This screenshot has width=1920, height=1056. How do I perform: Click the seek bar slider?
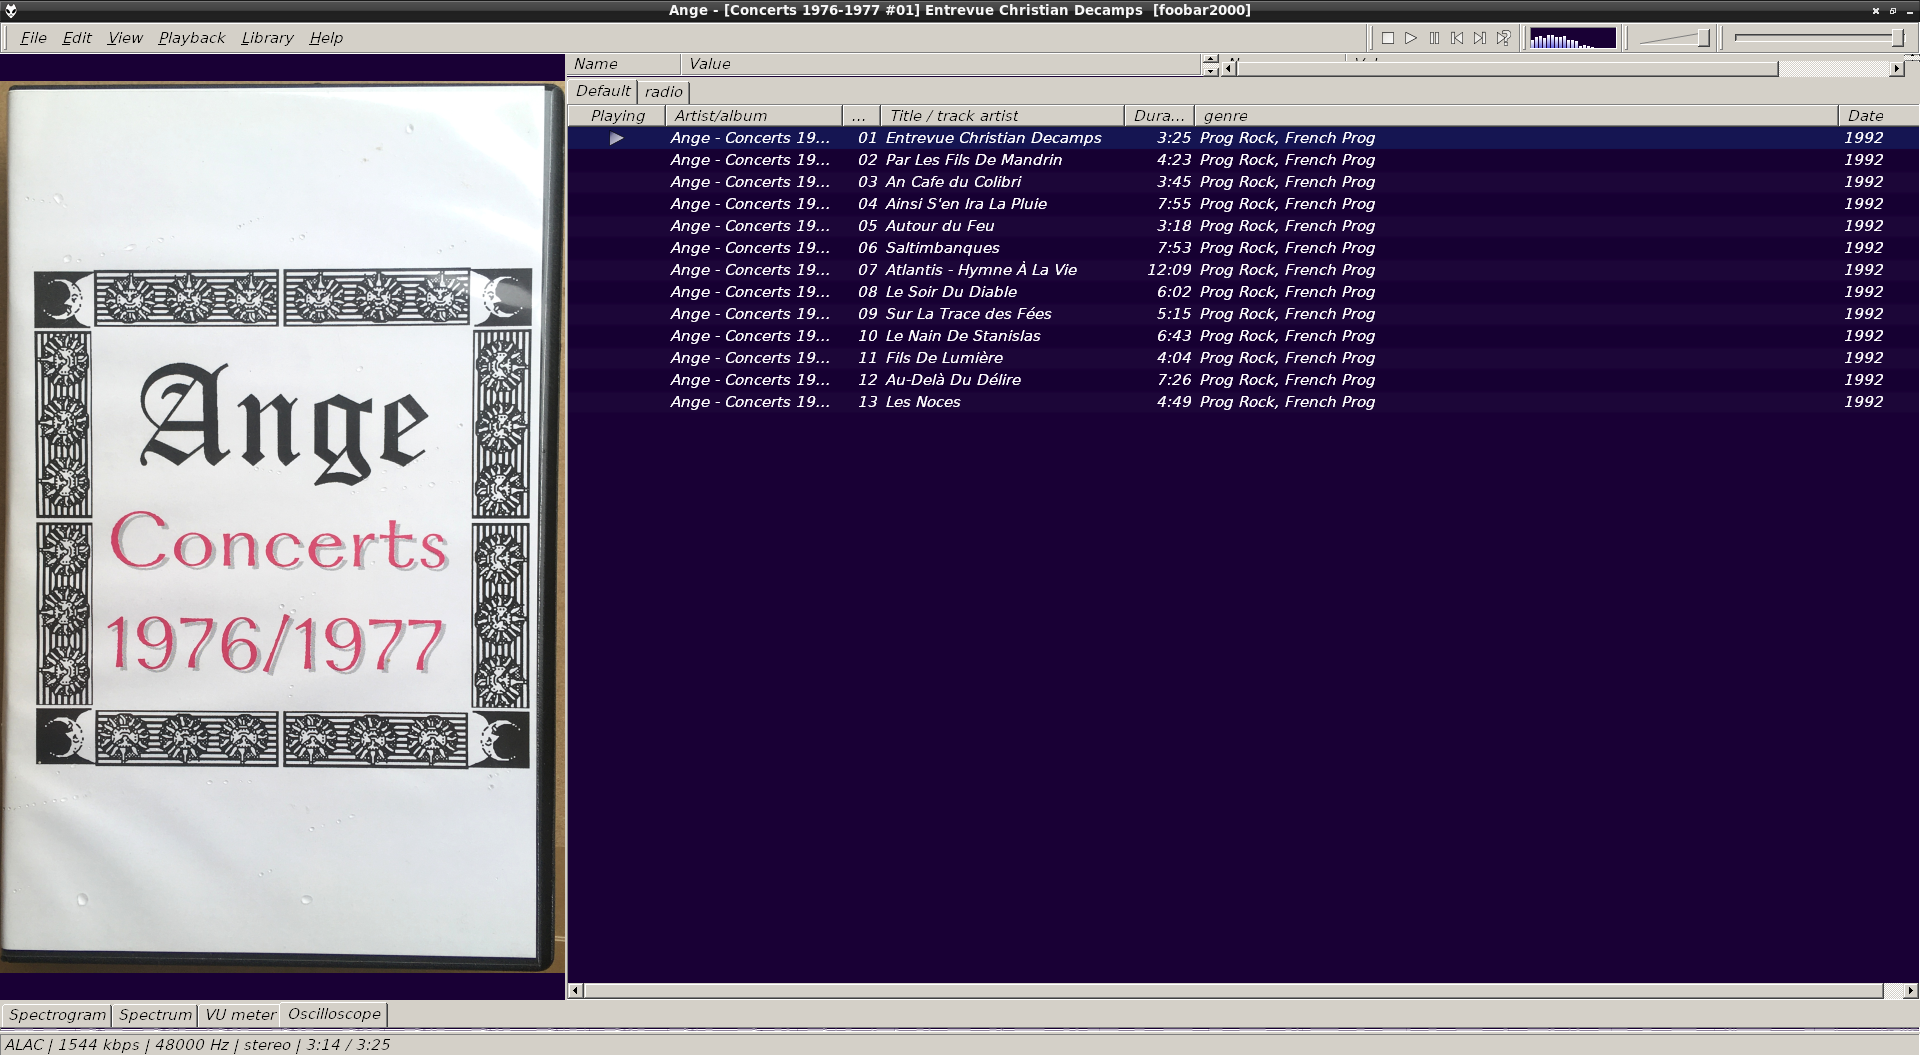(x=1818, y=38)
